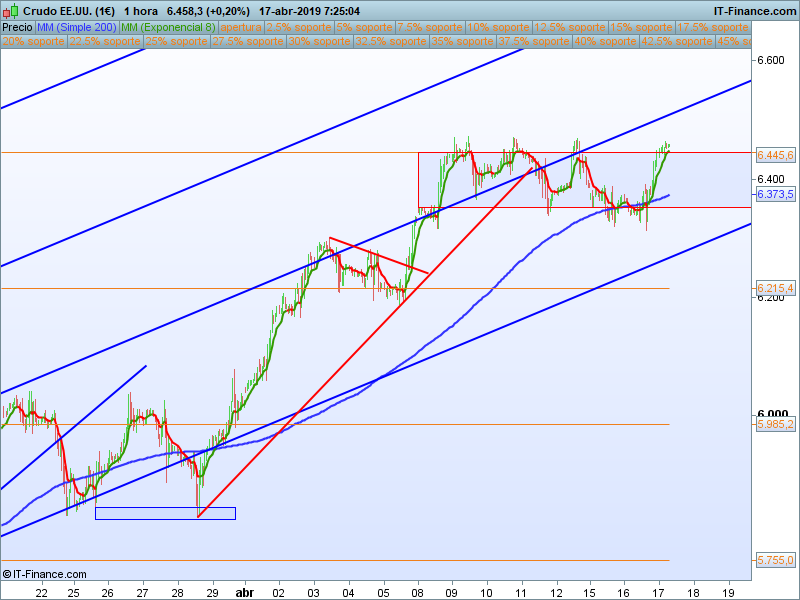Click date 05 on the time axis
This screenshot has width=800, height=600.
[383, 593]
